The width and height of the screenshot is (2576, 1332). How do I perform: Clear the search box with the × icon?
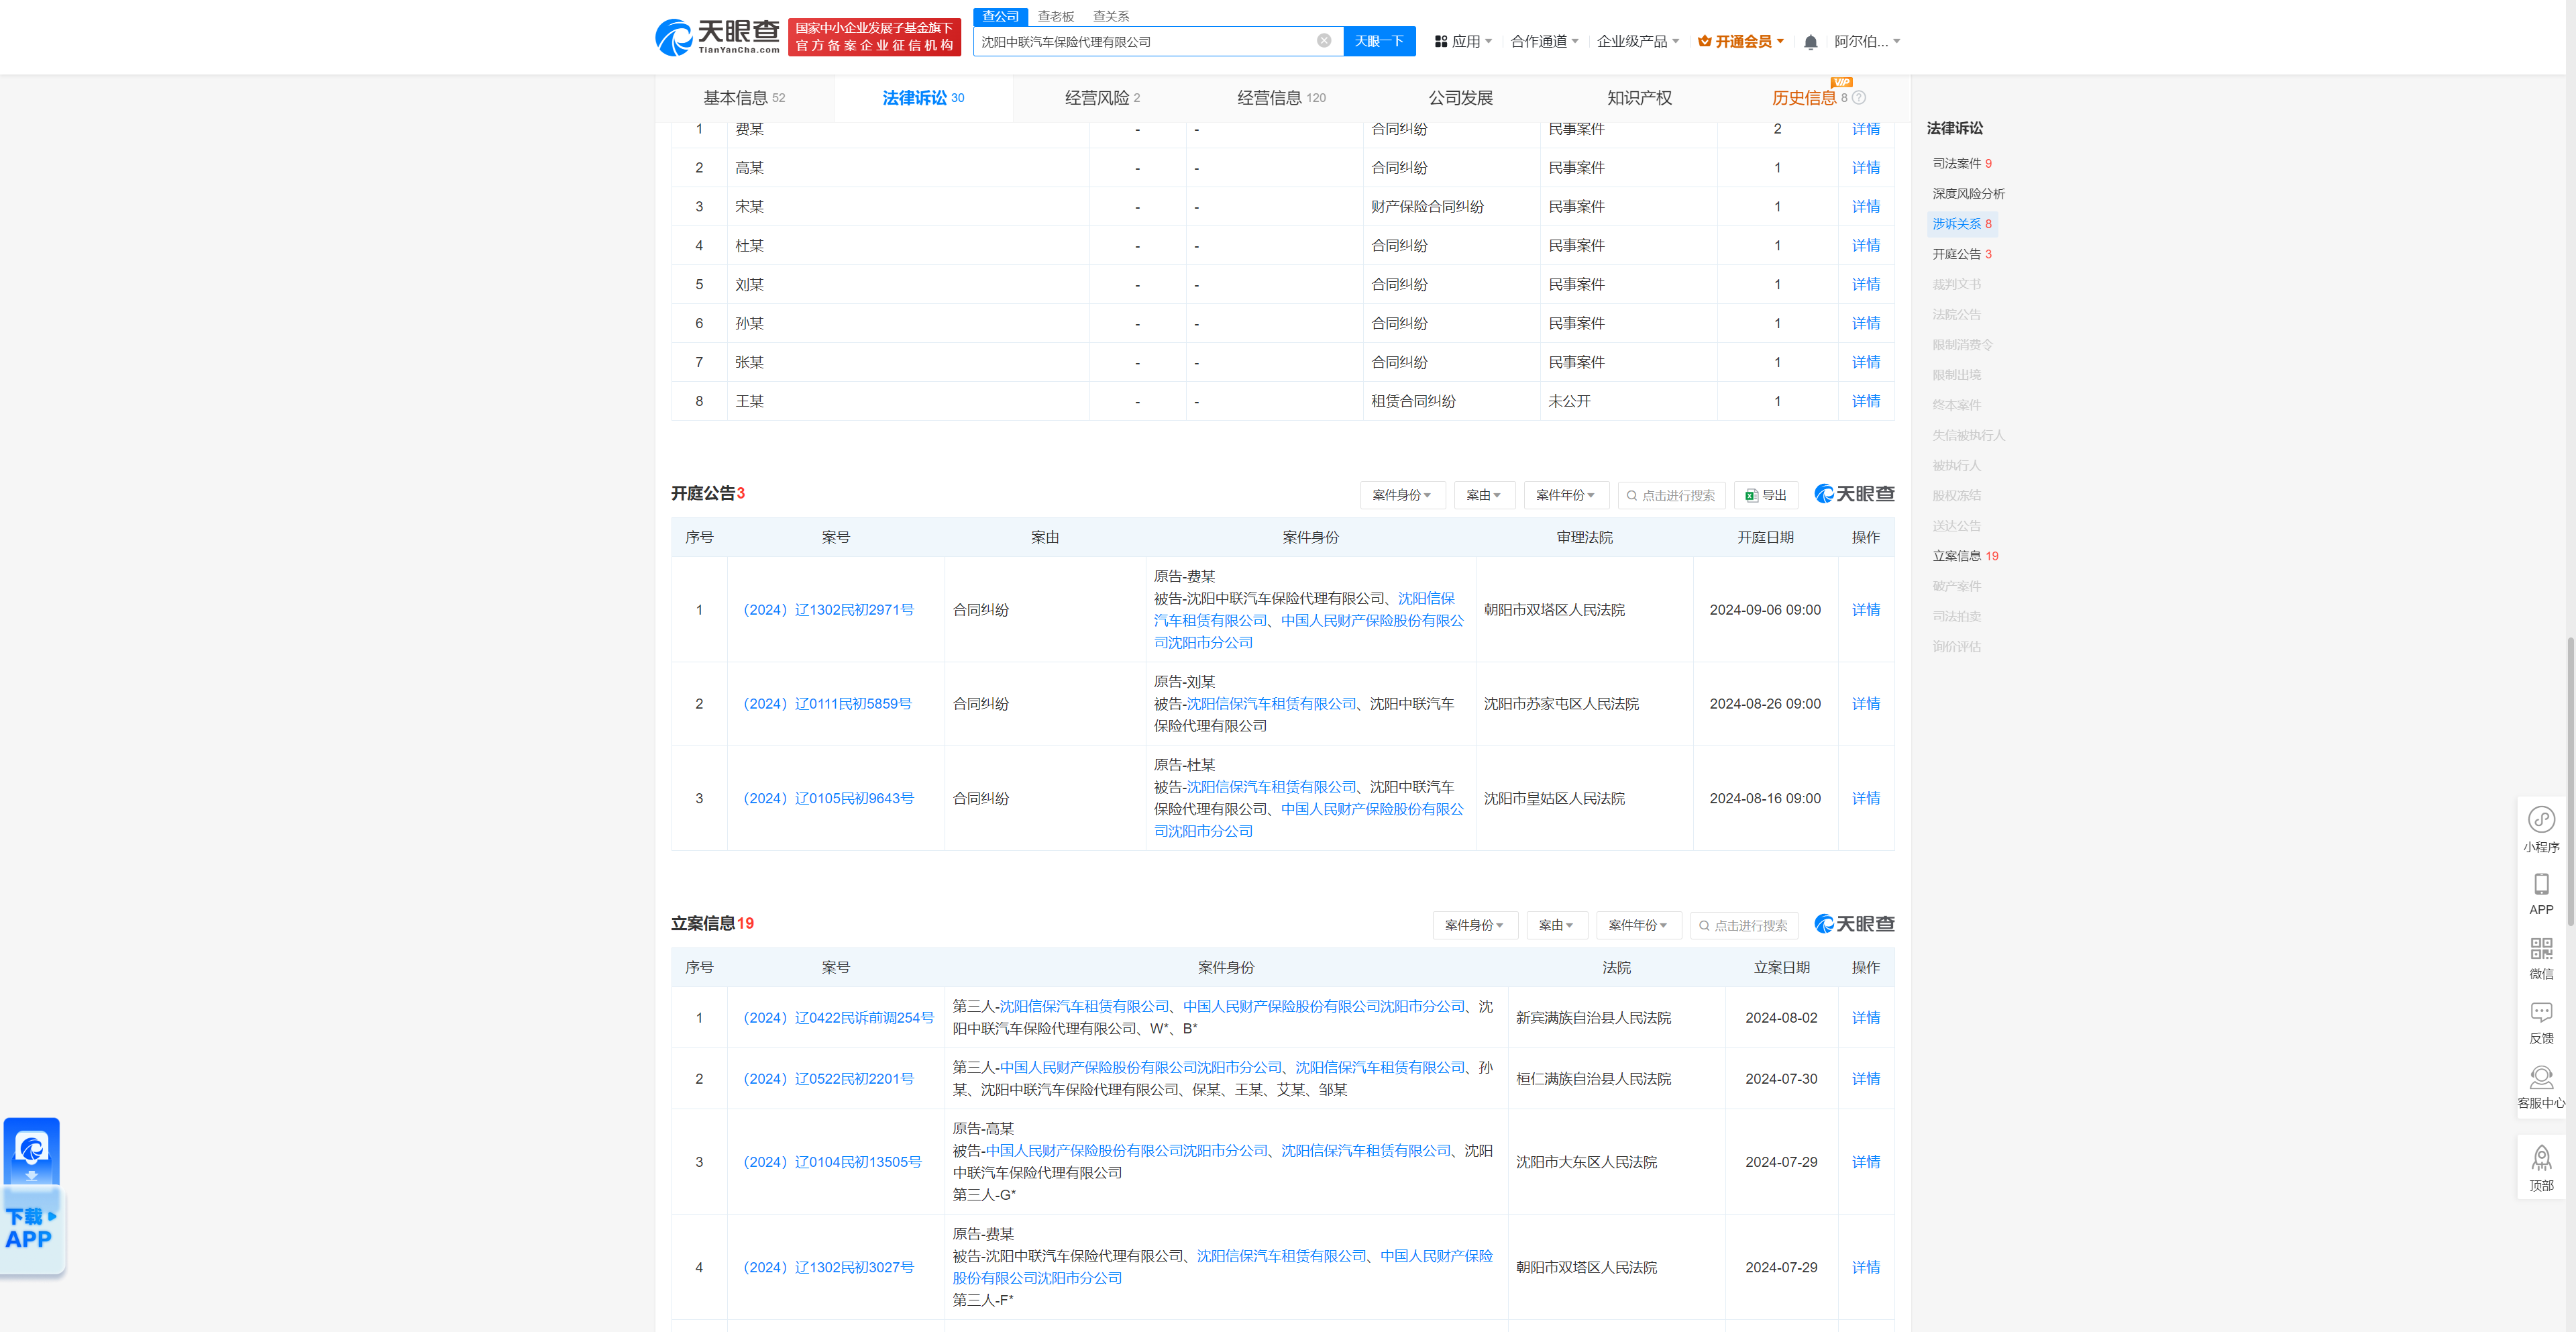point(1325,41)
